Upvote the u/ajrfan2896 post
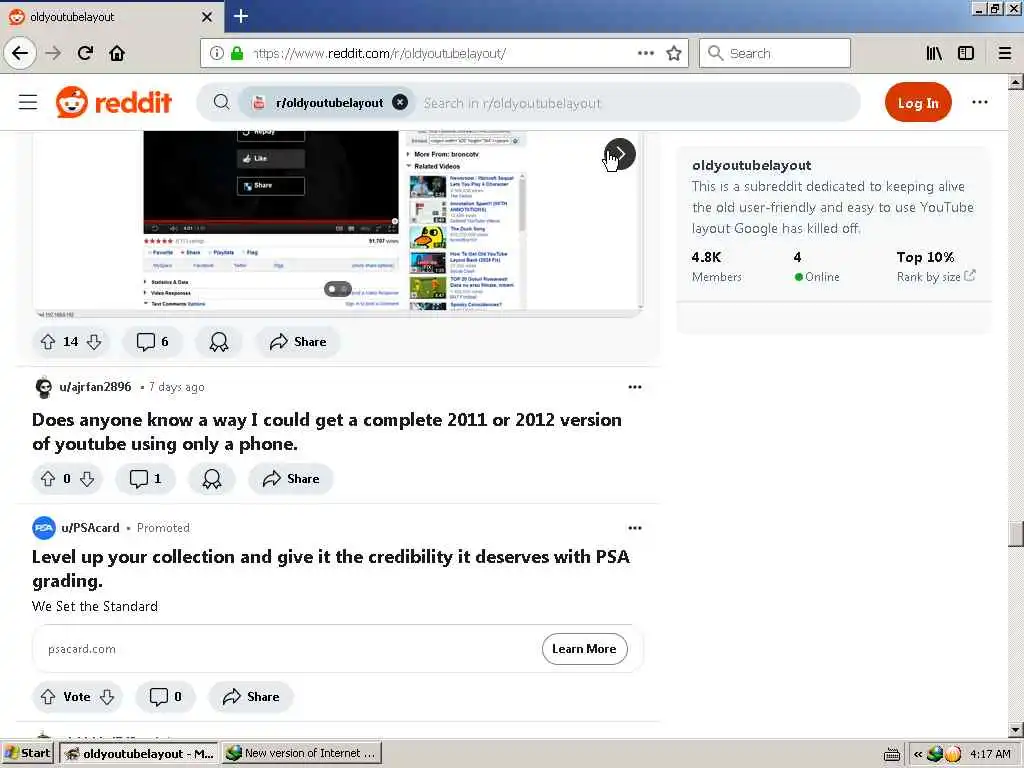The height and width of the screenshot is (768, 1024). pos(48,479)
